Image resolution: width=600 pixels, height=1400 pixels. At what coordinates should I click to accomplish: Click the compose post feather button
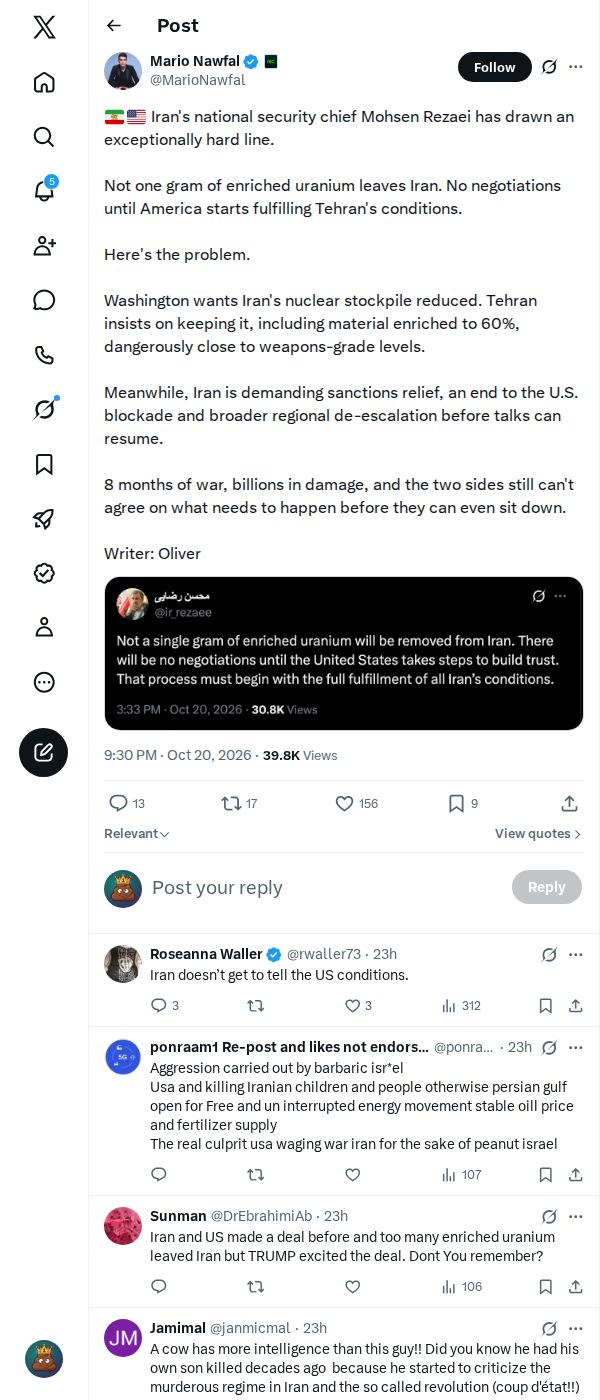(44, 753)
